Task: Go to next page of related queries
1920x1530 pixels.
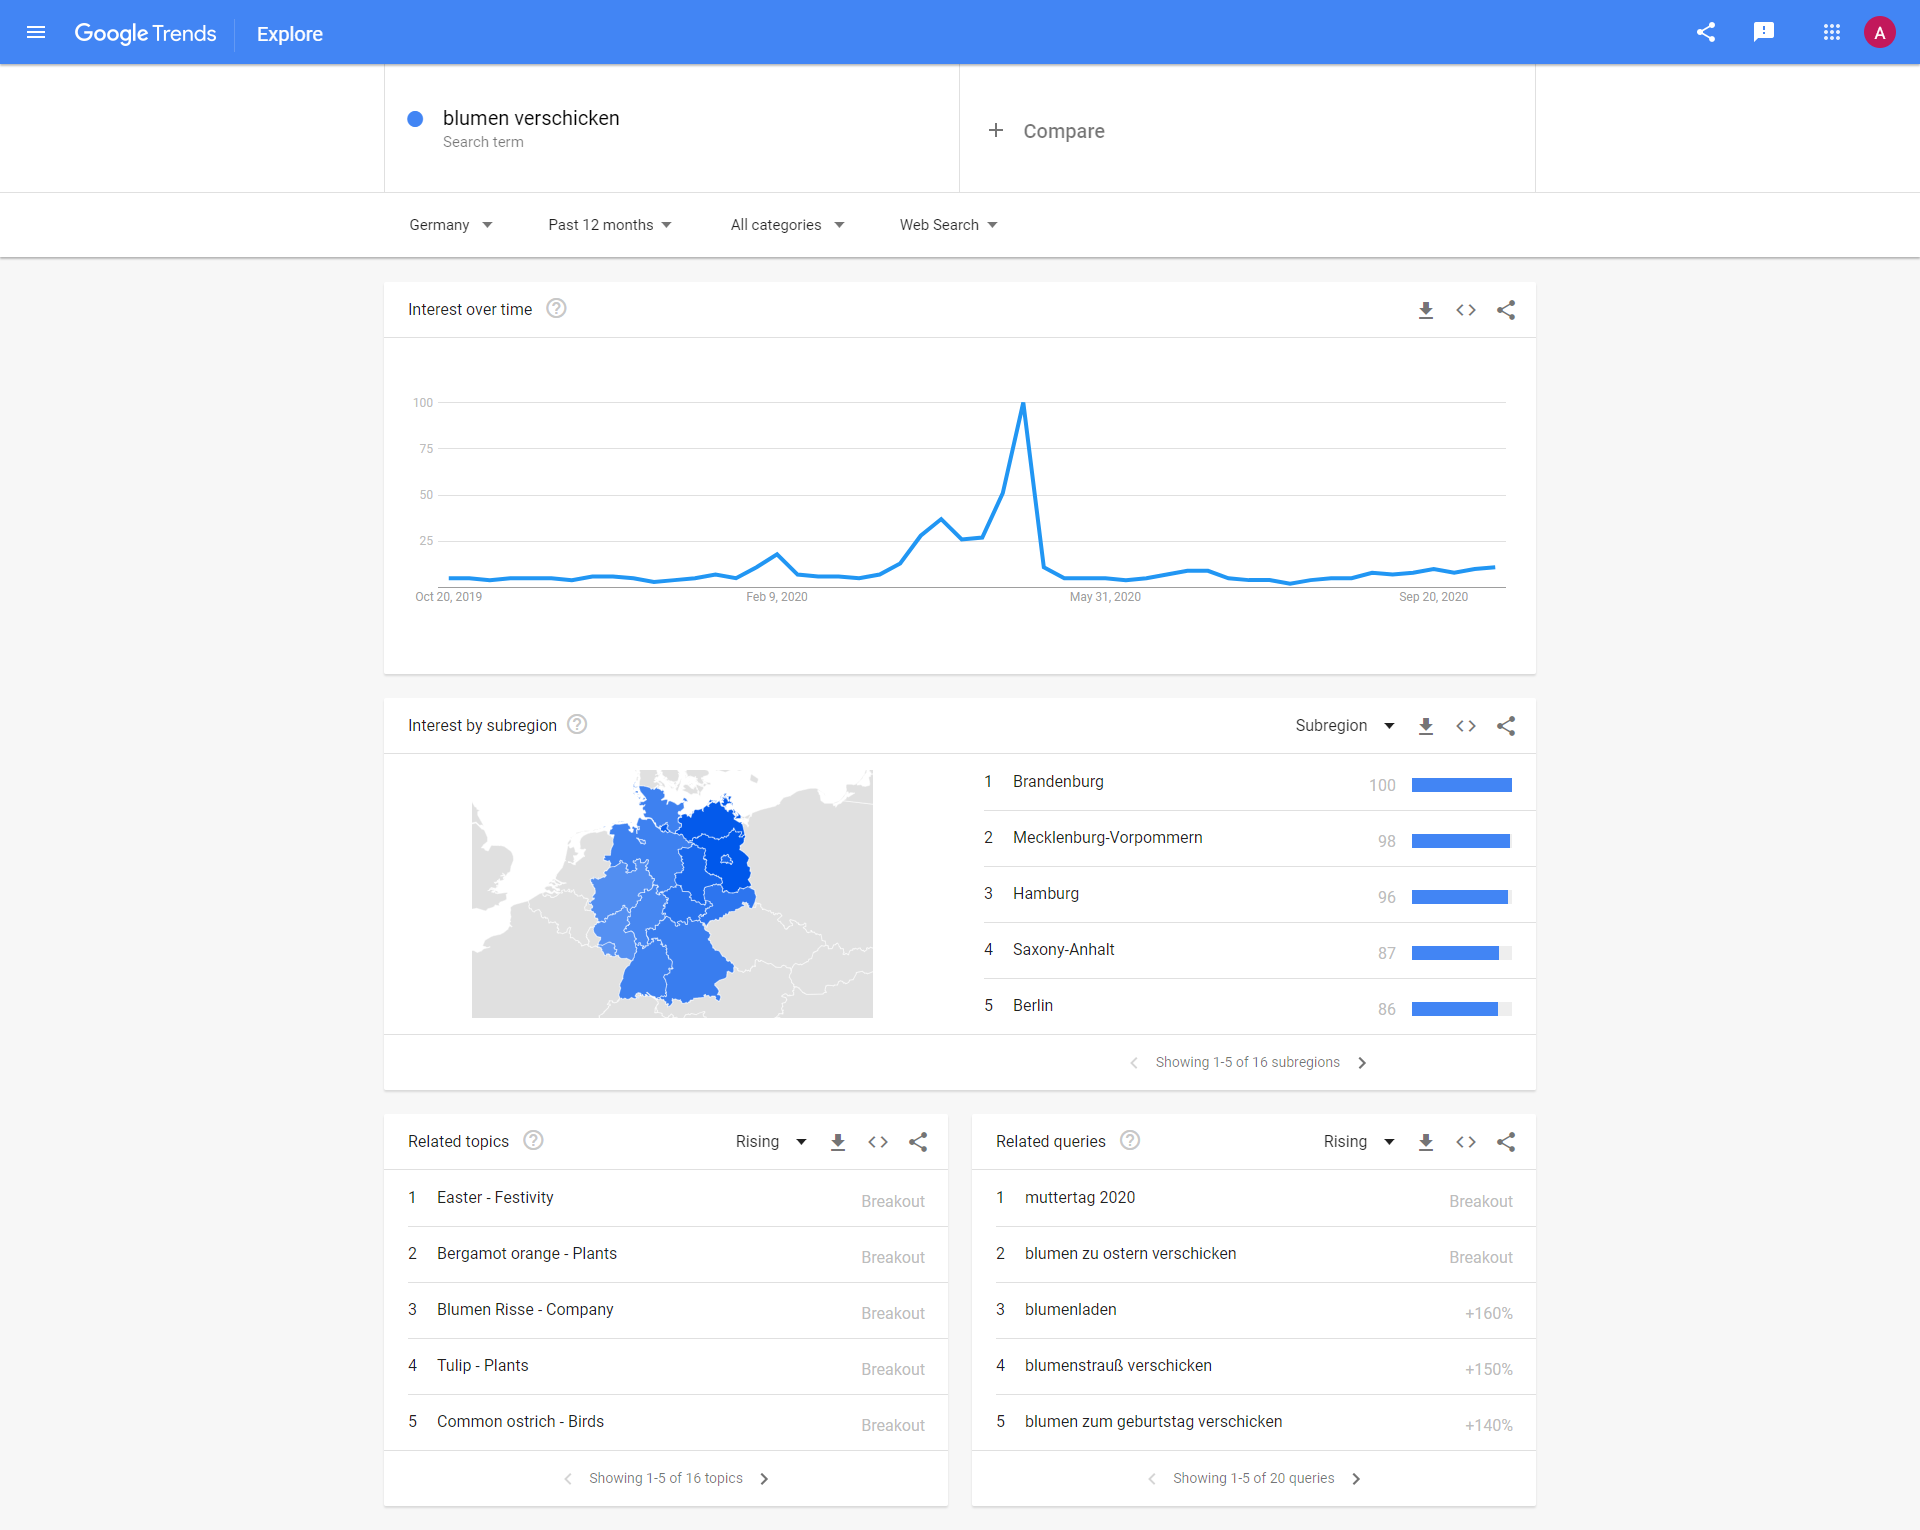Action: tap(1356, 1479)
